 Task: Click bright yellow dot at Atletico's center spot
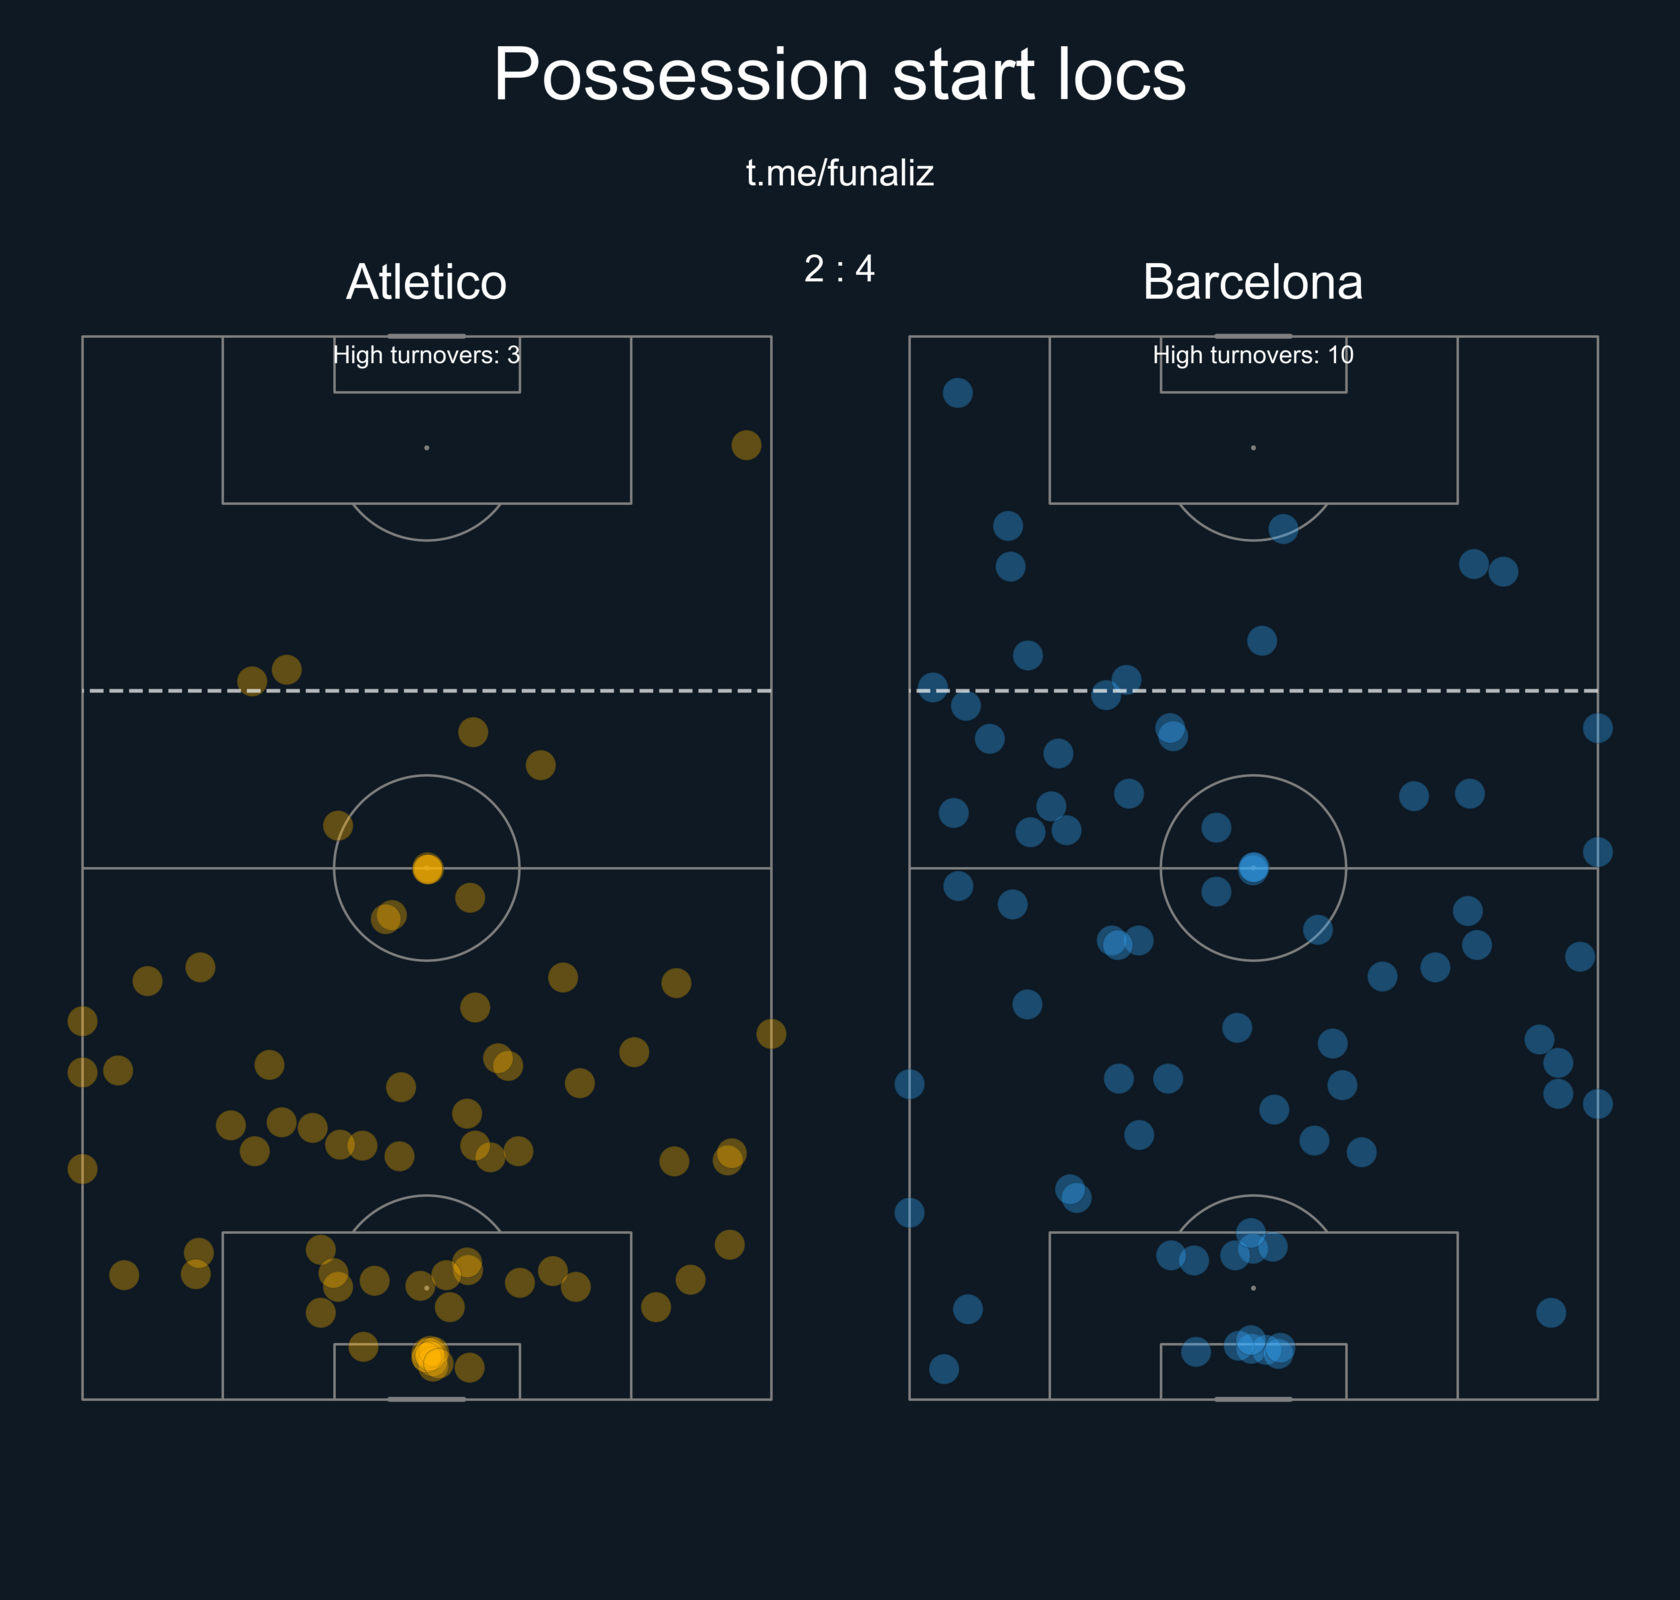(x=427, y=869)
